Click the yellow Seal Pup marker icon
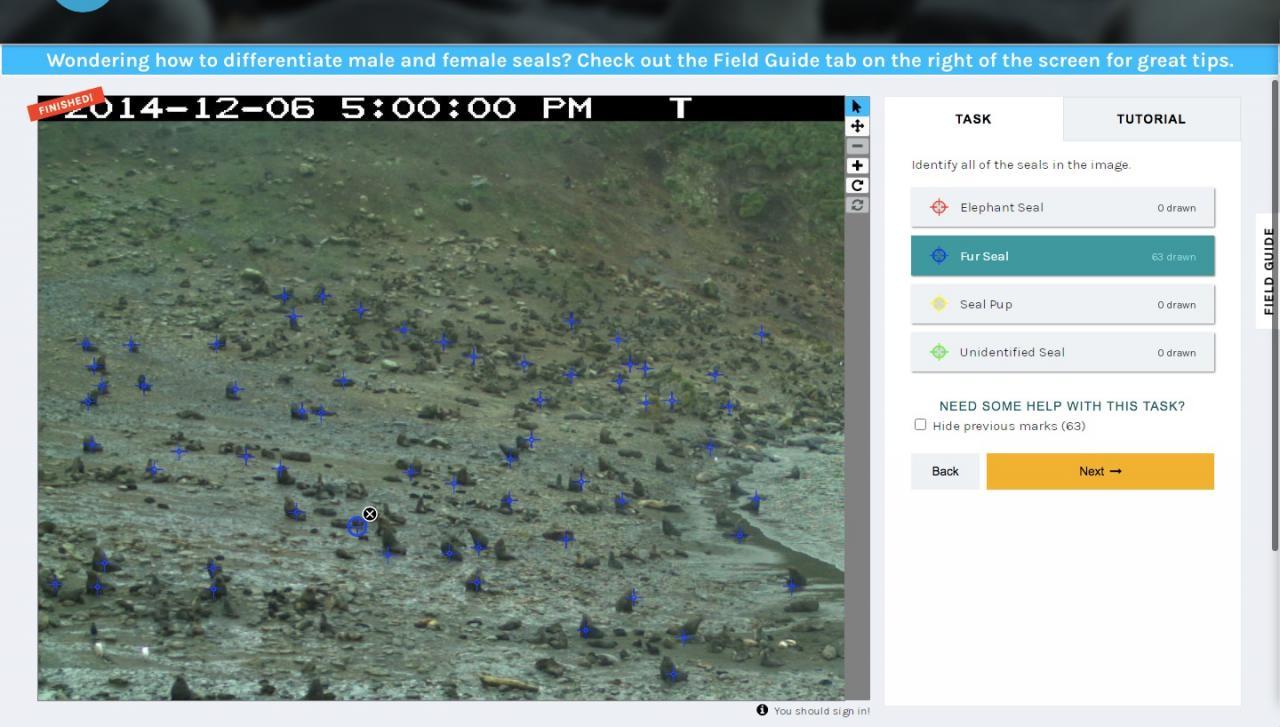This screenshot has width=1280, height=727. pos(938,304)
